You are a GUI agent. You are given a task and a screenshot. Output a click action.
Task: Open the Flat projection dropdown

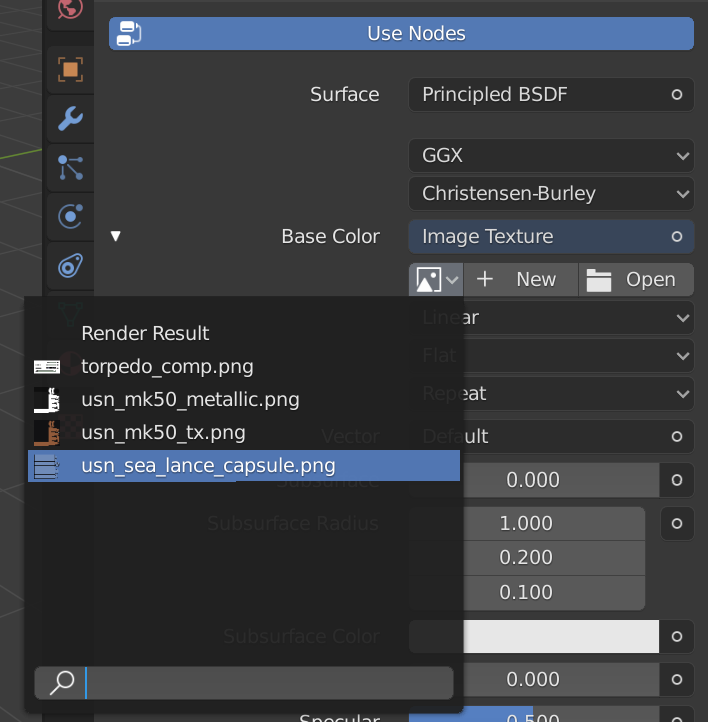[x=551, y=355]
